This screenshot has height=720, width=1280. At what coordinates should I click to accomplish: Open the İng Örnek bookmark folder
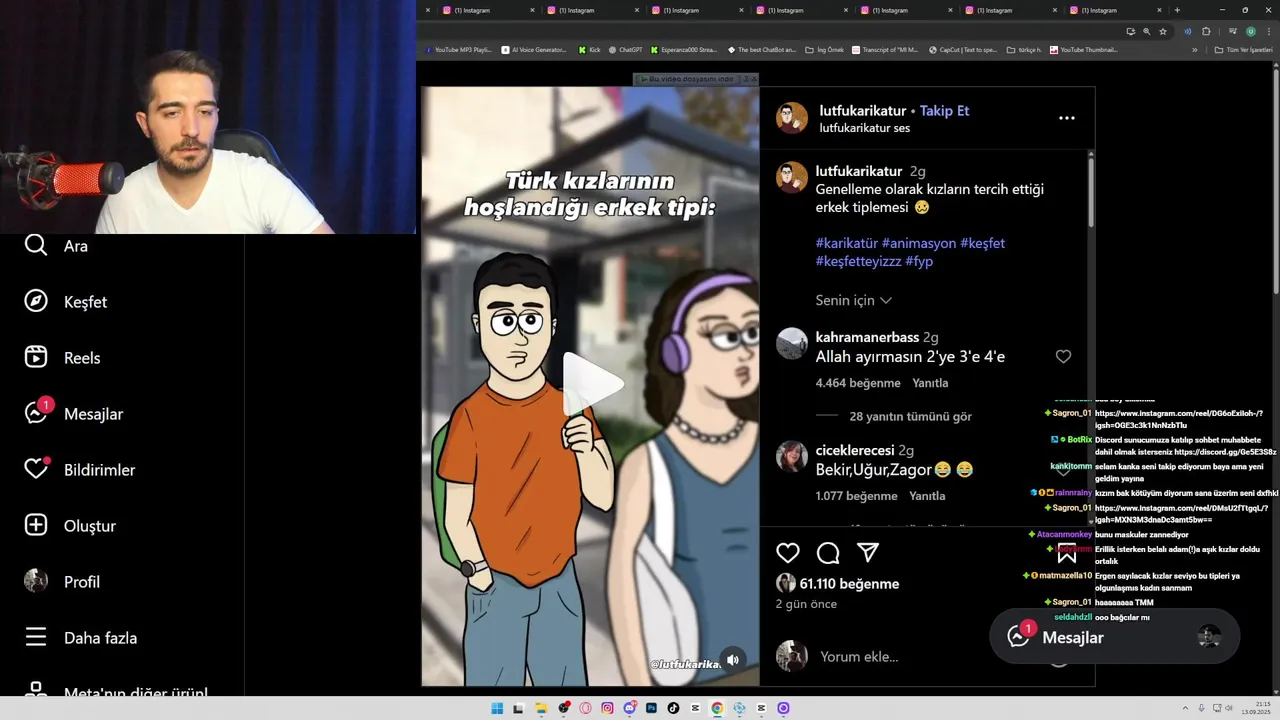pyautogui.click(x=824, y=49)
